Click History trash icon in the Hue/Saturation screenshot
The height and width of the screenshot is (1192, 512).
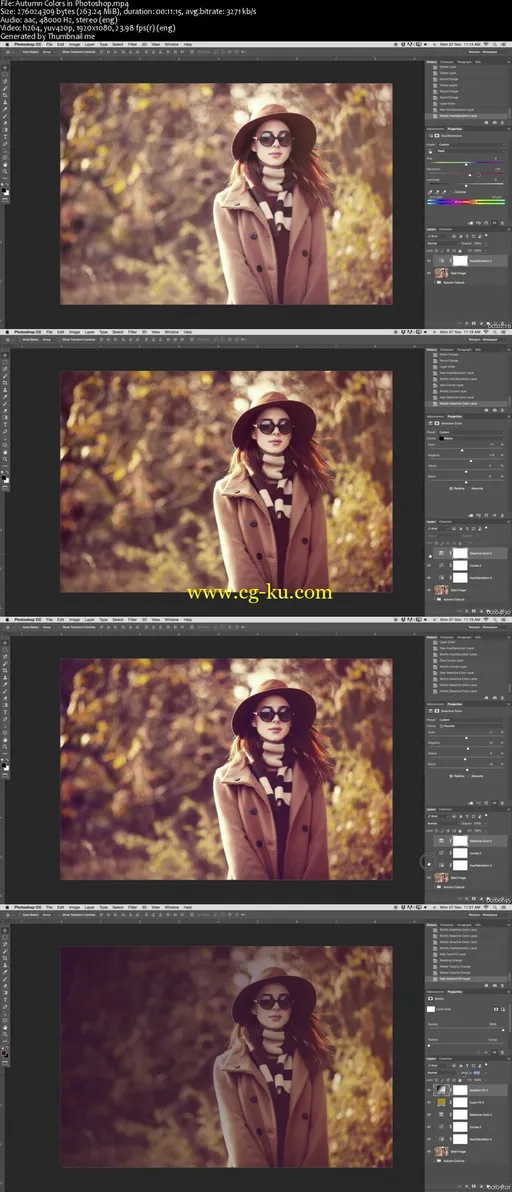502,123
